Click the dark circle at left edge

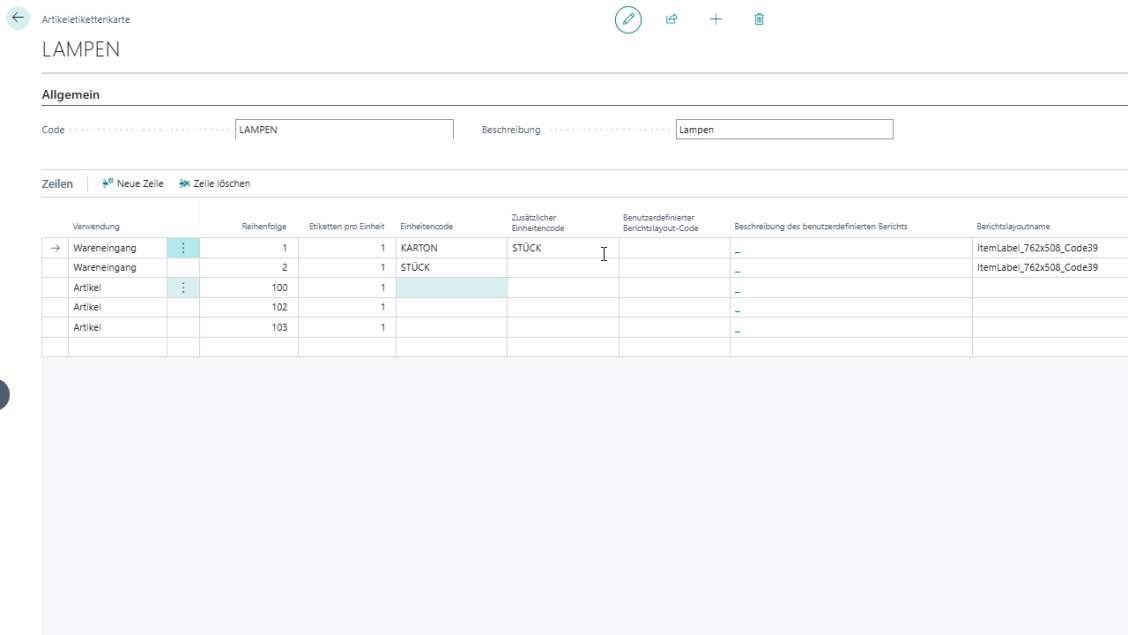(3, 394)
